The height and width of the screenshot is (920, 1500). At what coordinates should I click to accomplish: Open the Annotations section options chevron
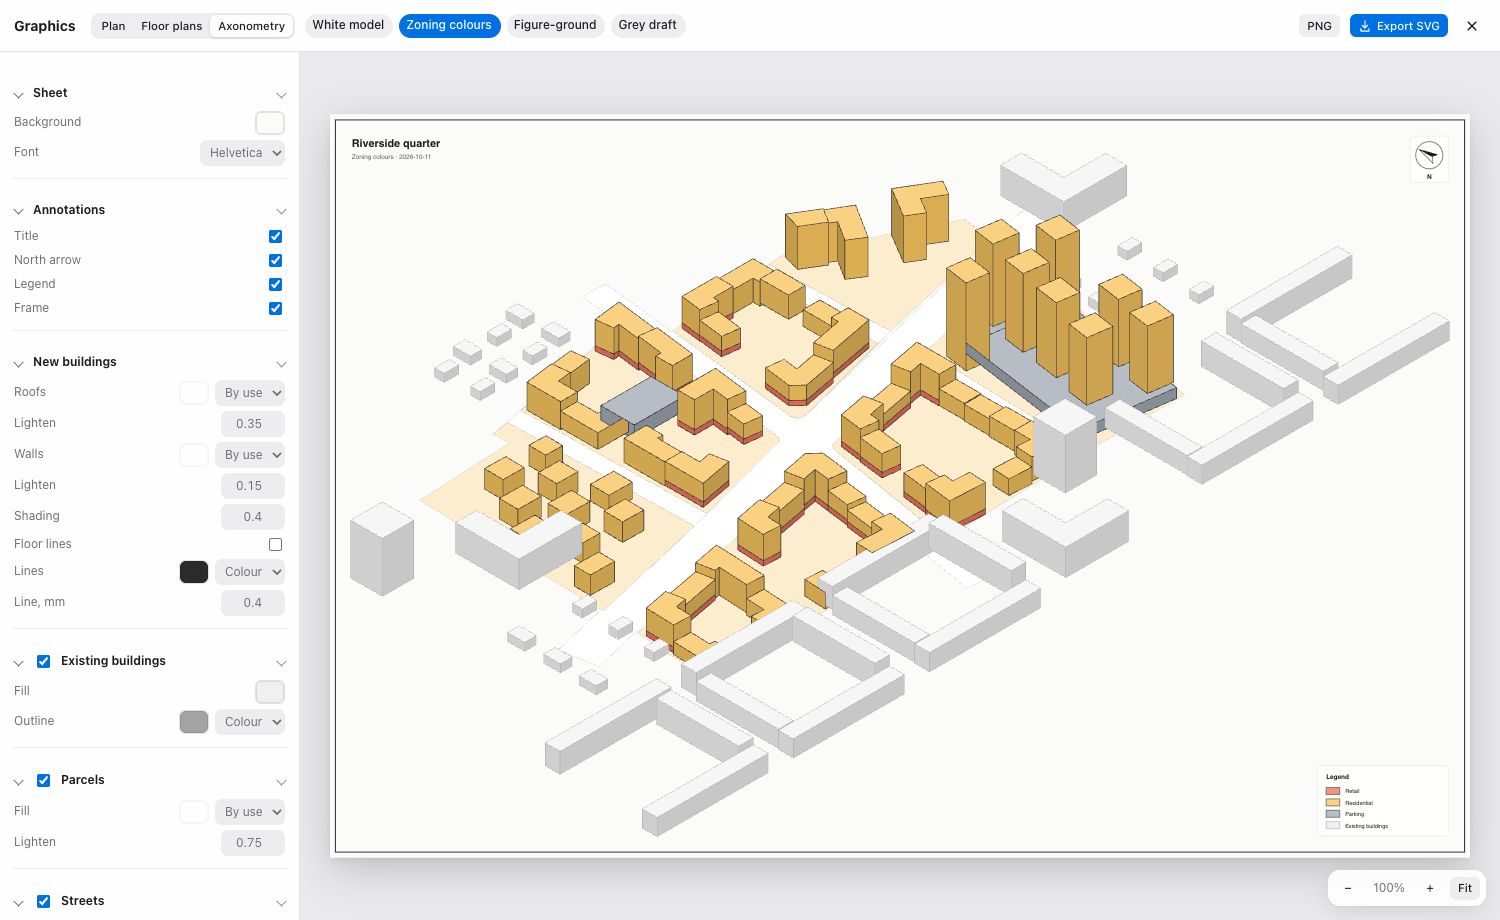(281, 211)
